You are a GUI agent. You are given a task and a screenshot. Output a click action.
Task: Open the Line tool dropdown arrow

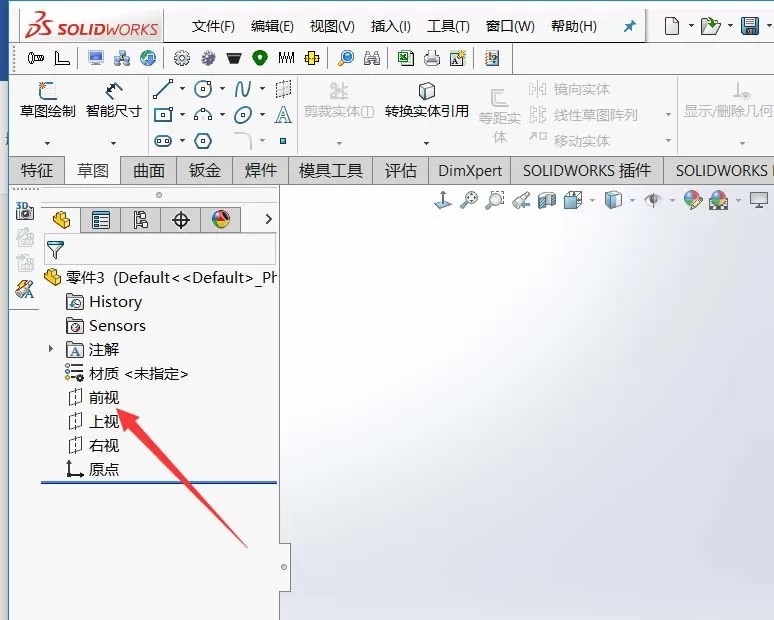182,89
